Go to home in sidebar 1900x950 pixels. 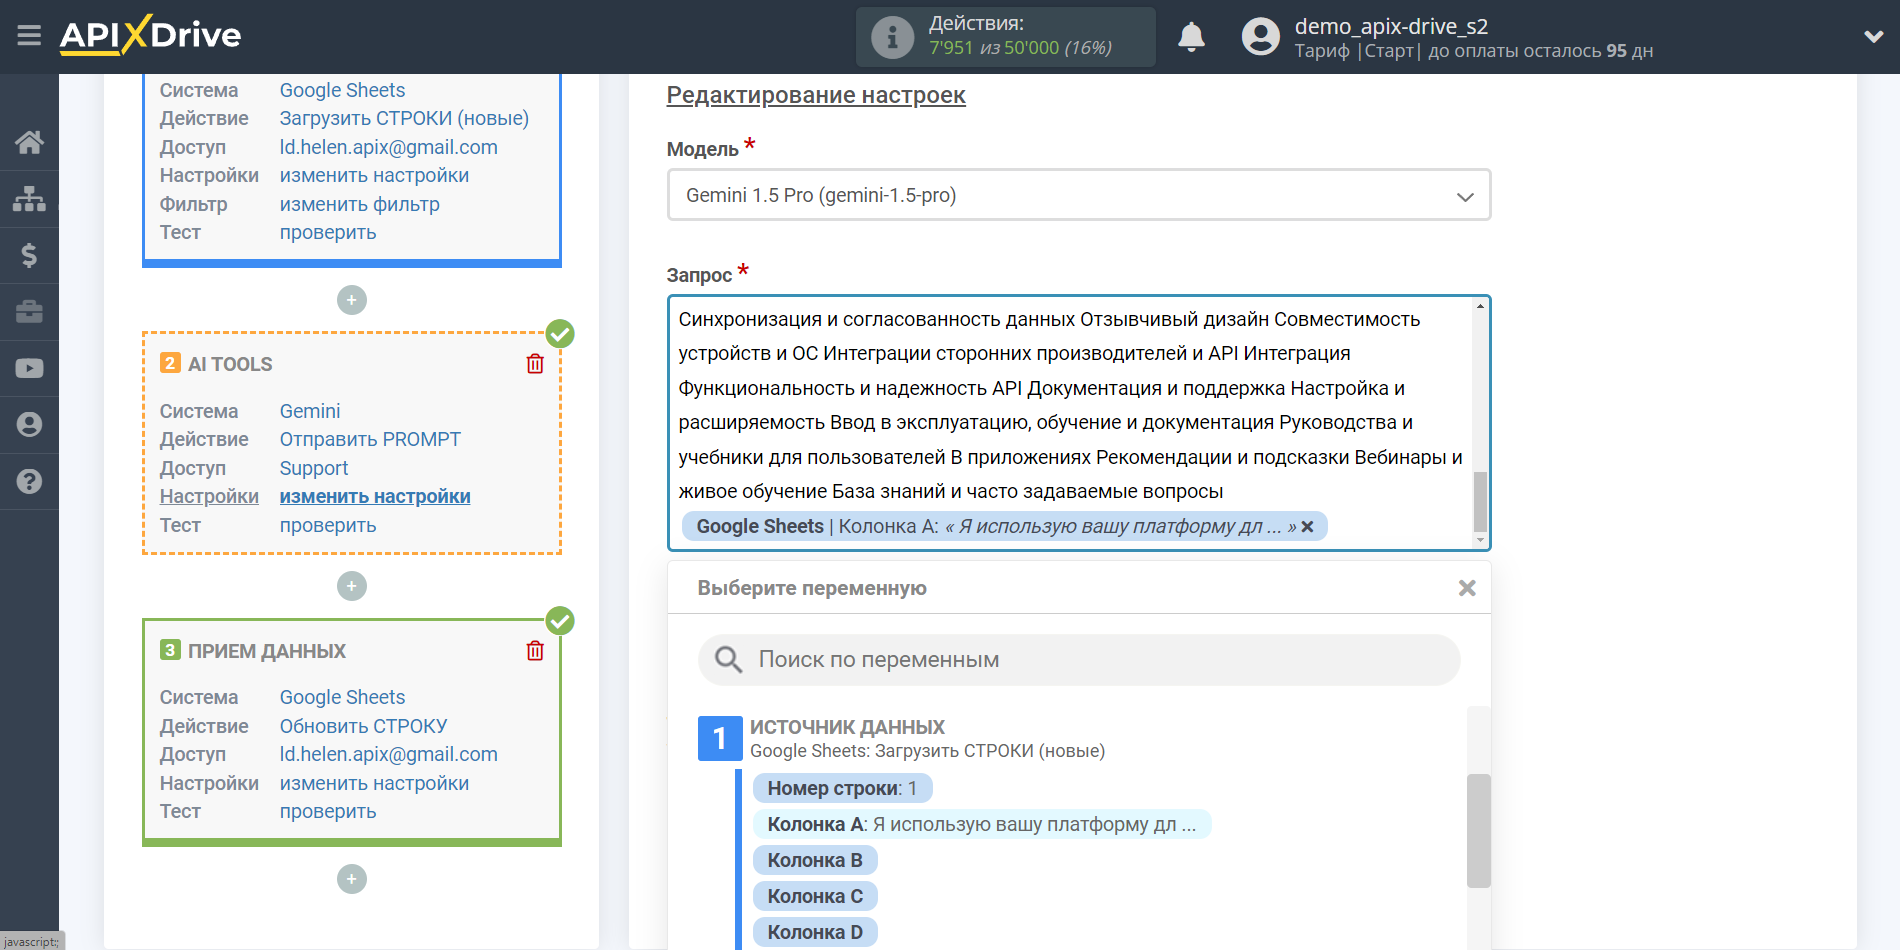coord(29,142)
